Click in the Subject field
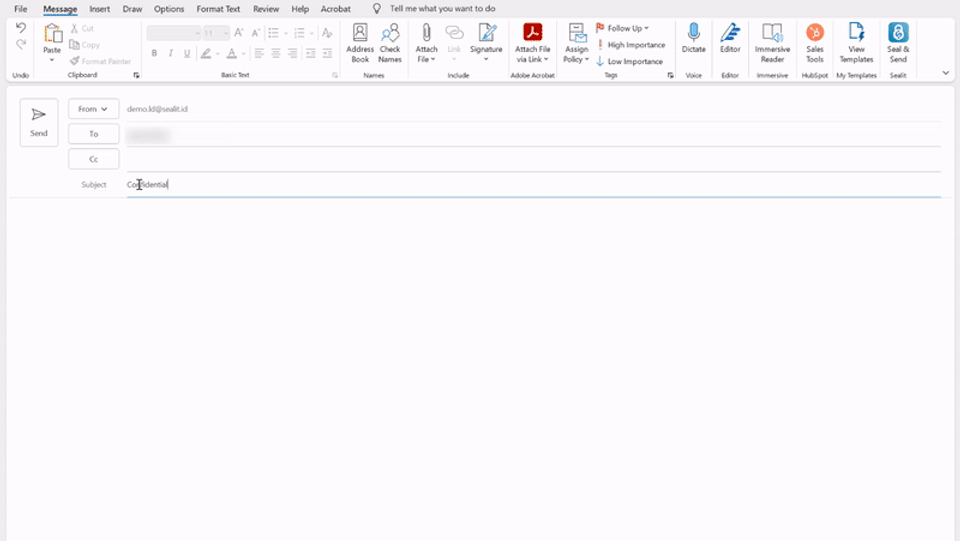960x541 pixels. pyautogui.click(x=533, y=185)
